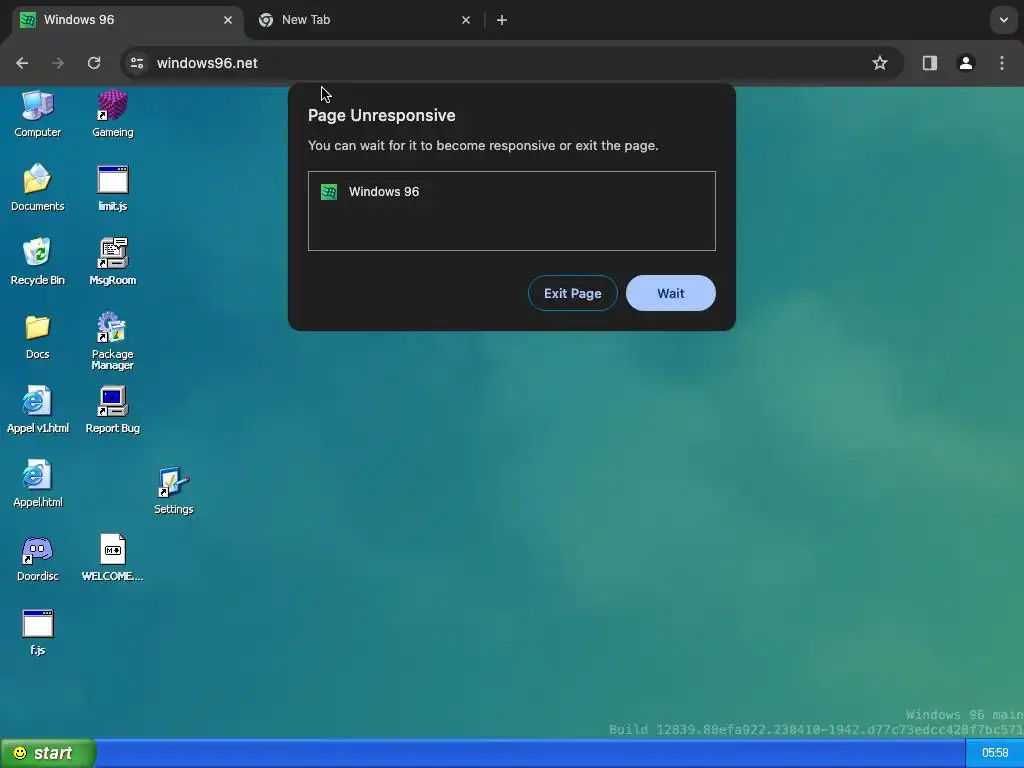This screenshot has height=768, width=1024.
Task: Click the taskbar clock showing 05:58
Action: (x=995, y=753)
